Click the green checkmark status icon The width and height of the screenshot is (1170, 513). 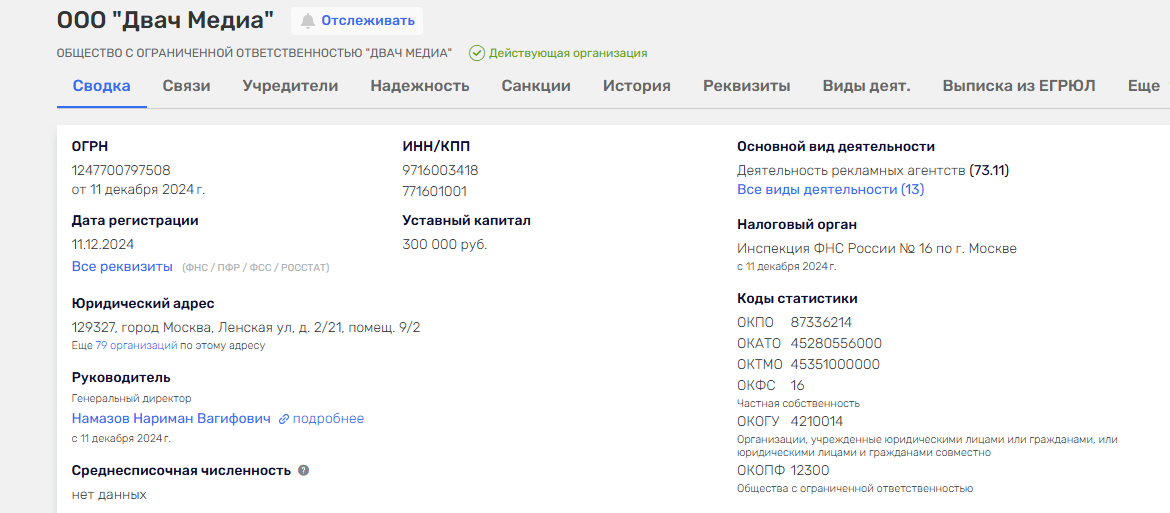point(477,53)
